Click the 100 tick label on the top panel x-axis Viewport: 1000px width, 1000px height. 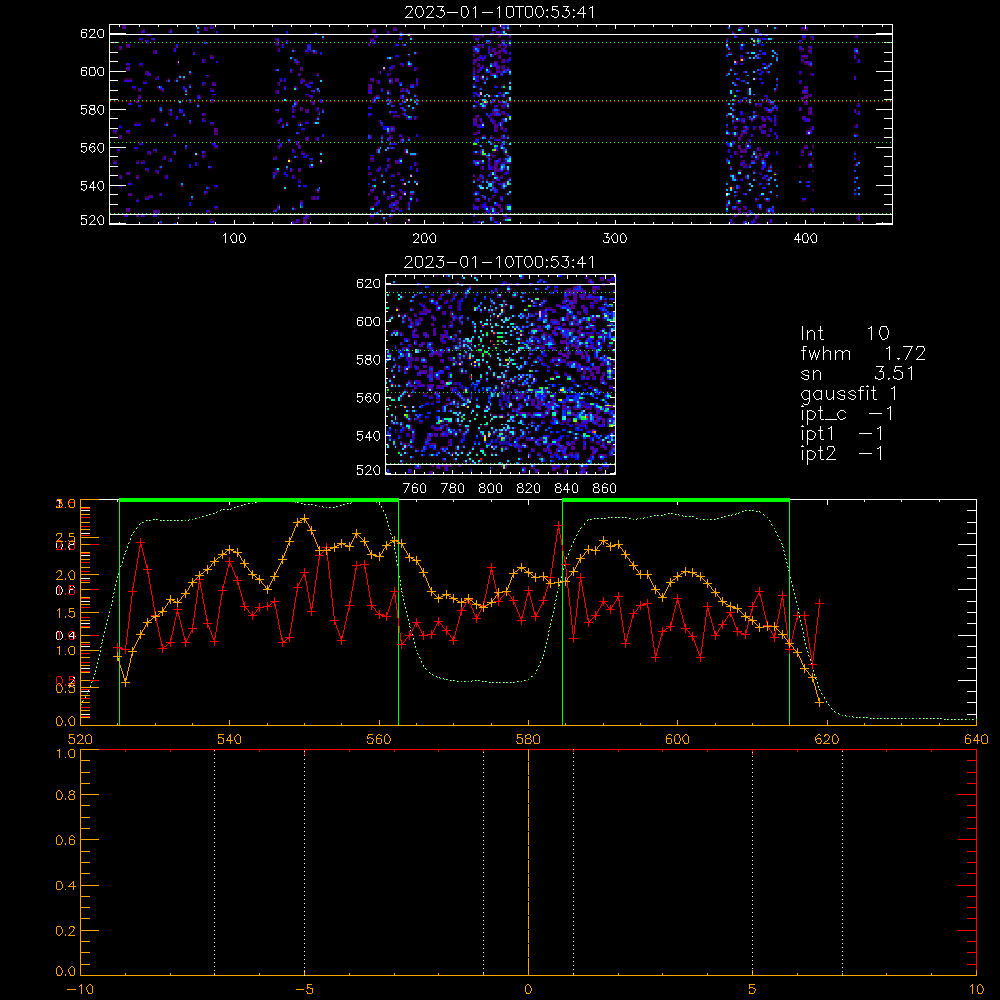coord(234,239)
